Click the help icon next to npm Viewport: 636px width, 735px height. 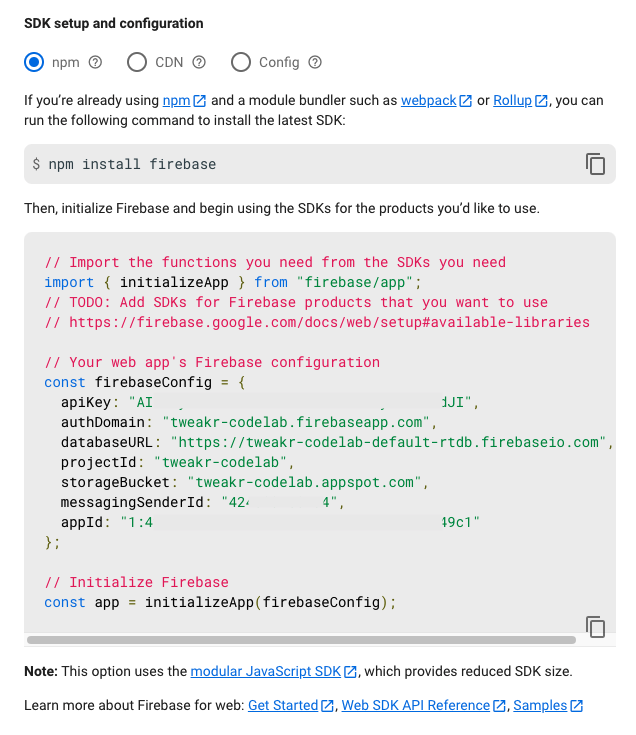click(x=96, y=62)
